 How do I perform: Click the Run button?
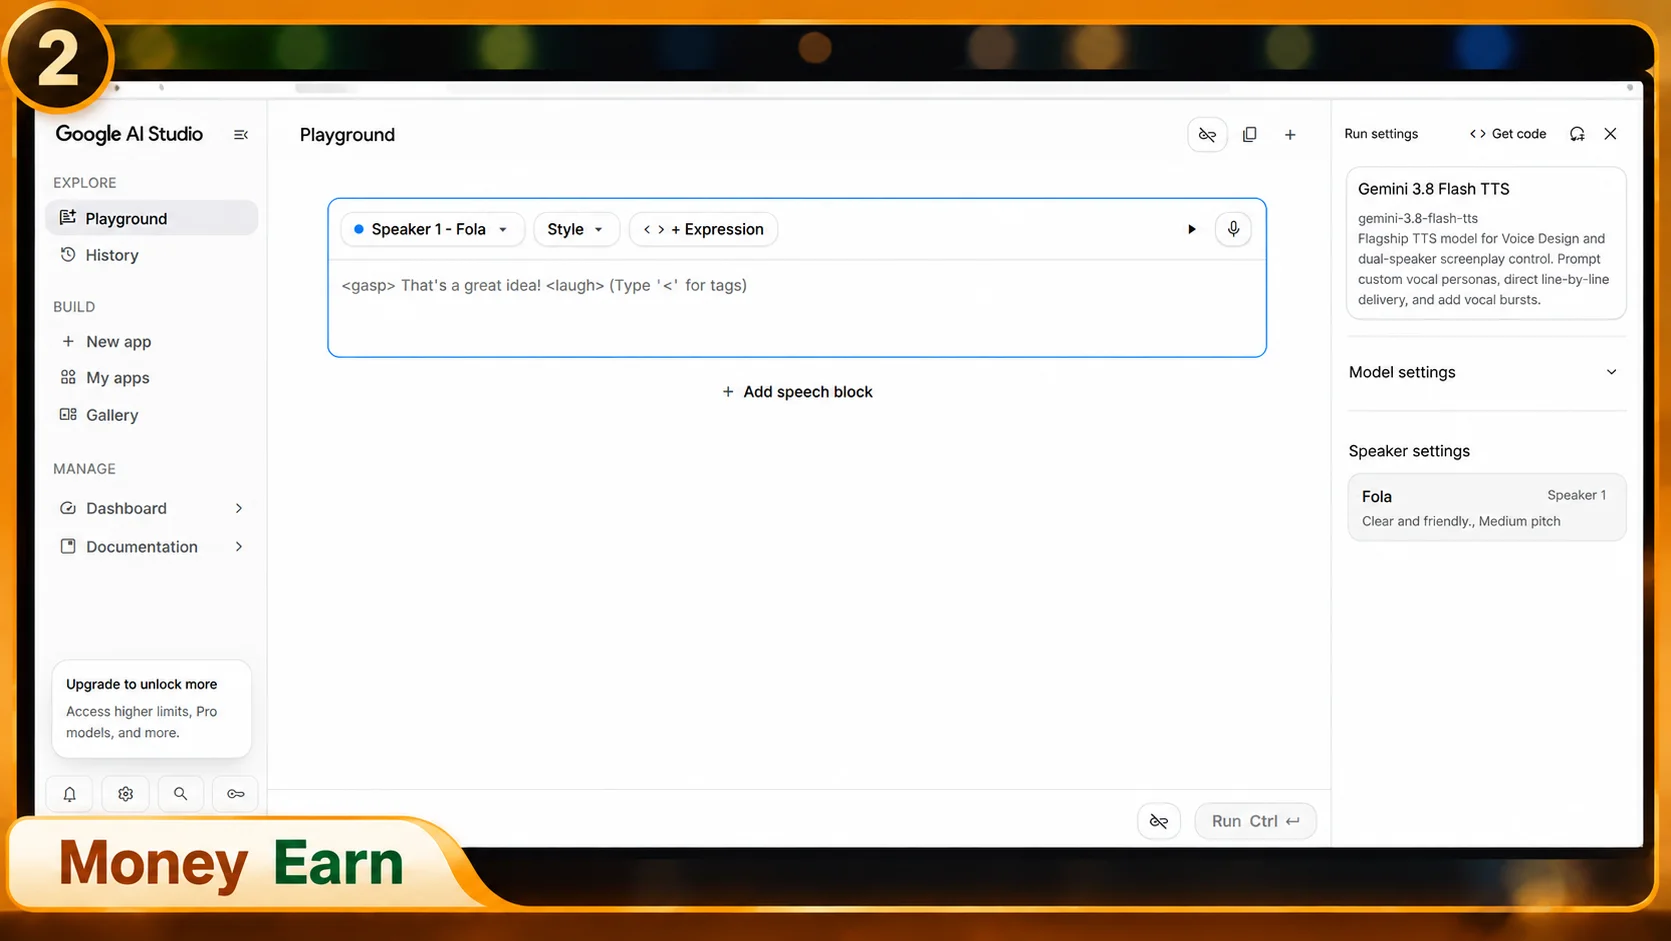[1255, 821]
